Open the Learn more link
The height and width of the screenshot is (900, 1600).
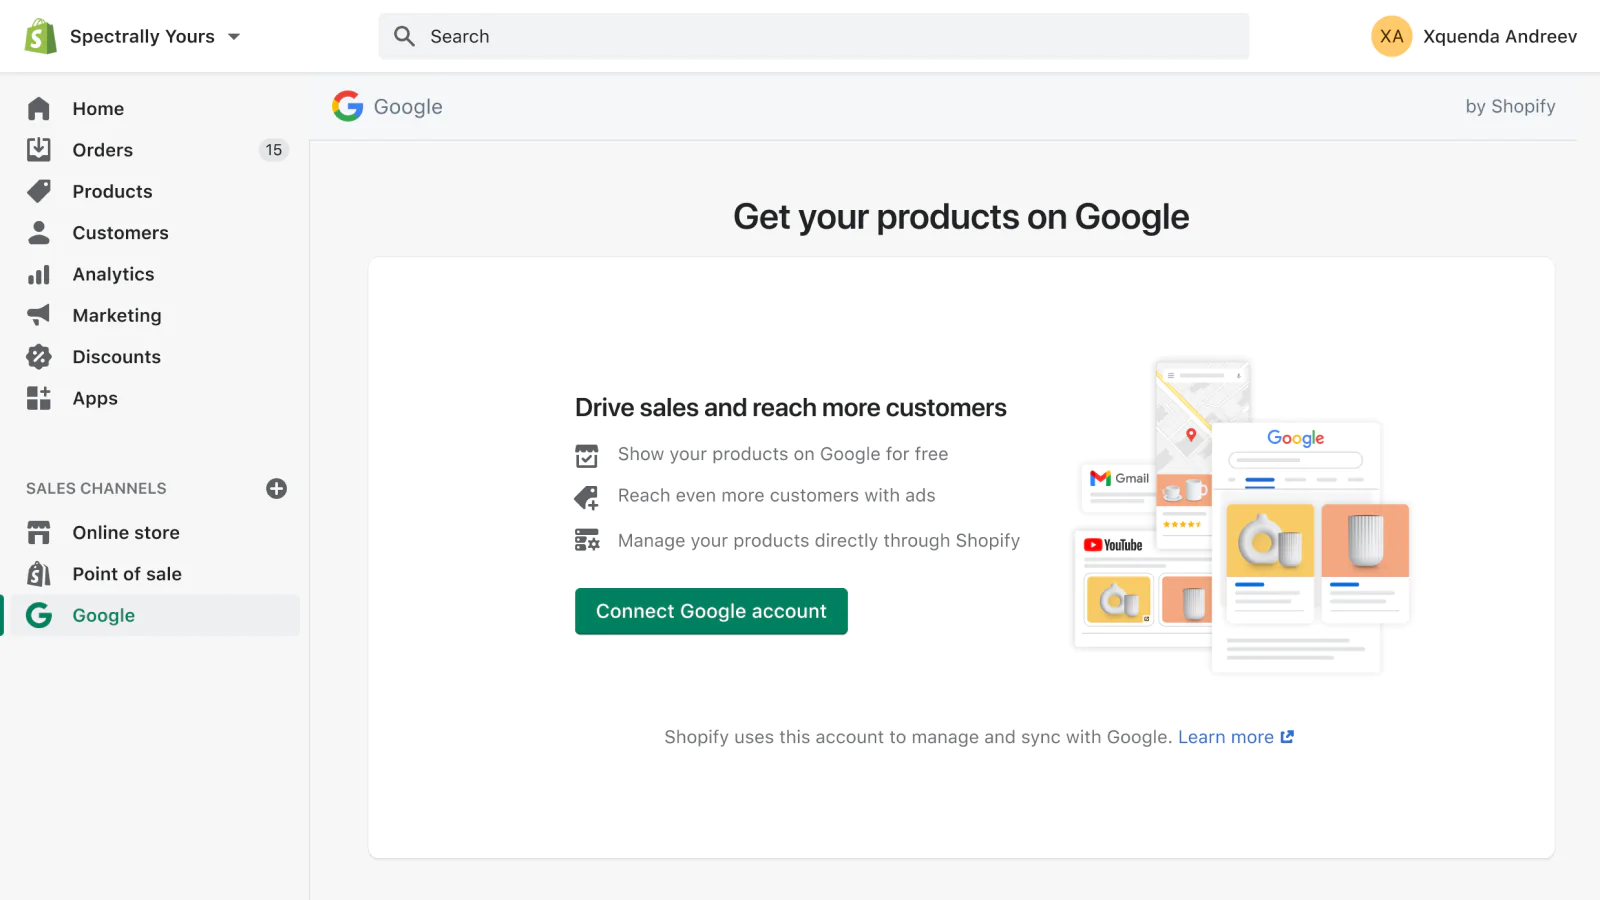[1225, 737]
